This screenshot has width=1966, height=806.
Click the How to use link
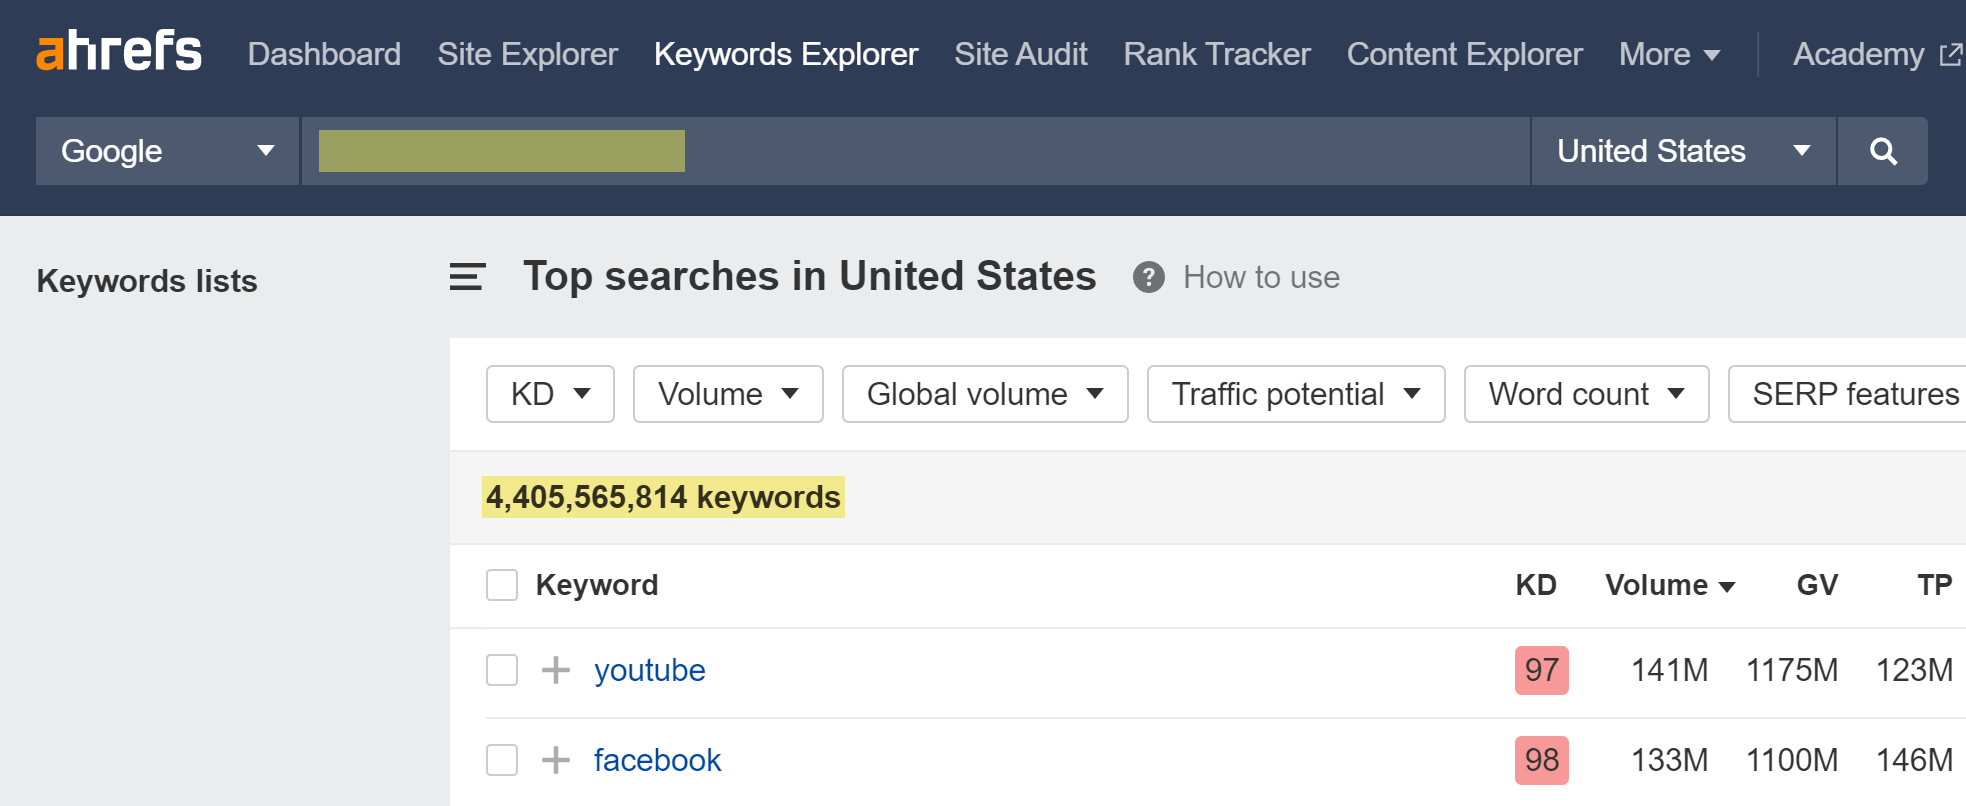tap(1261, 277)
